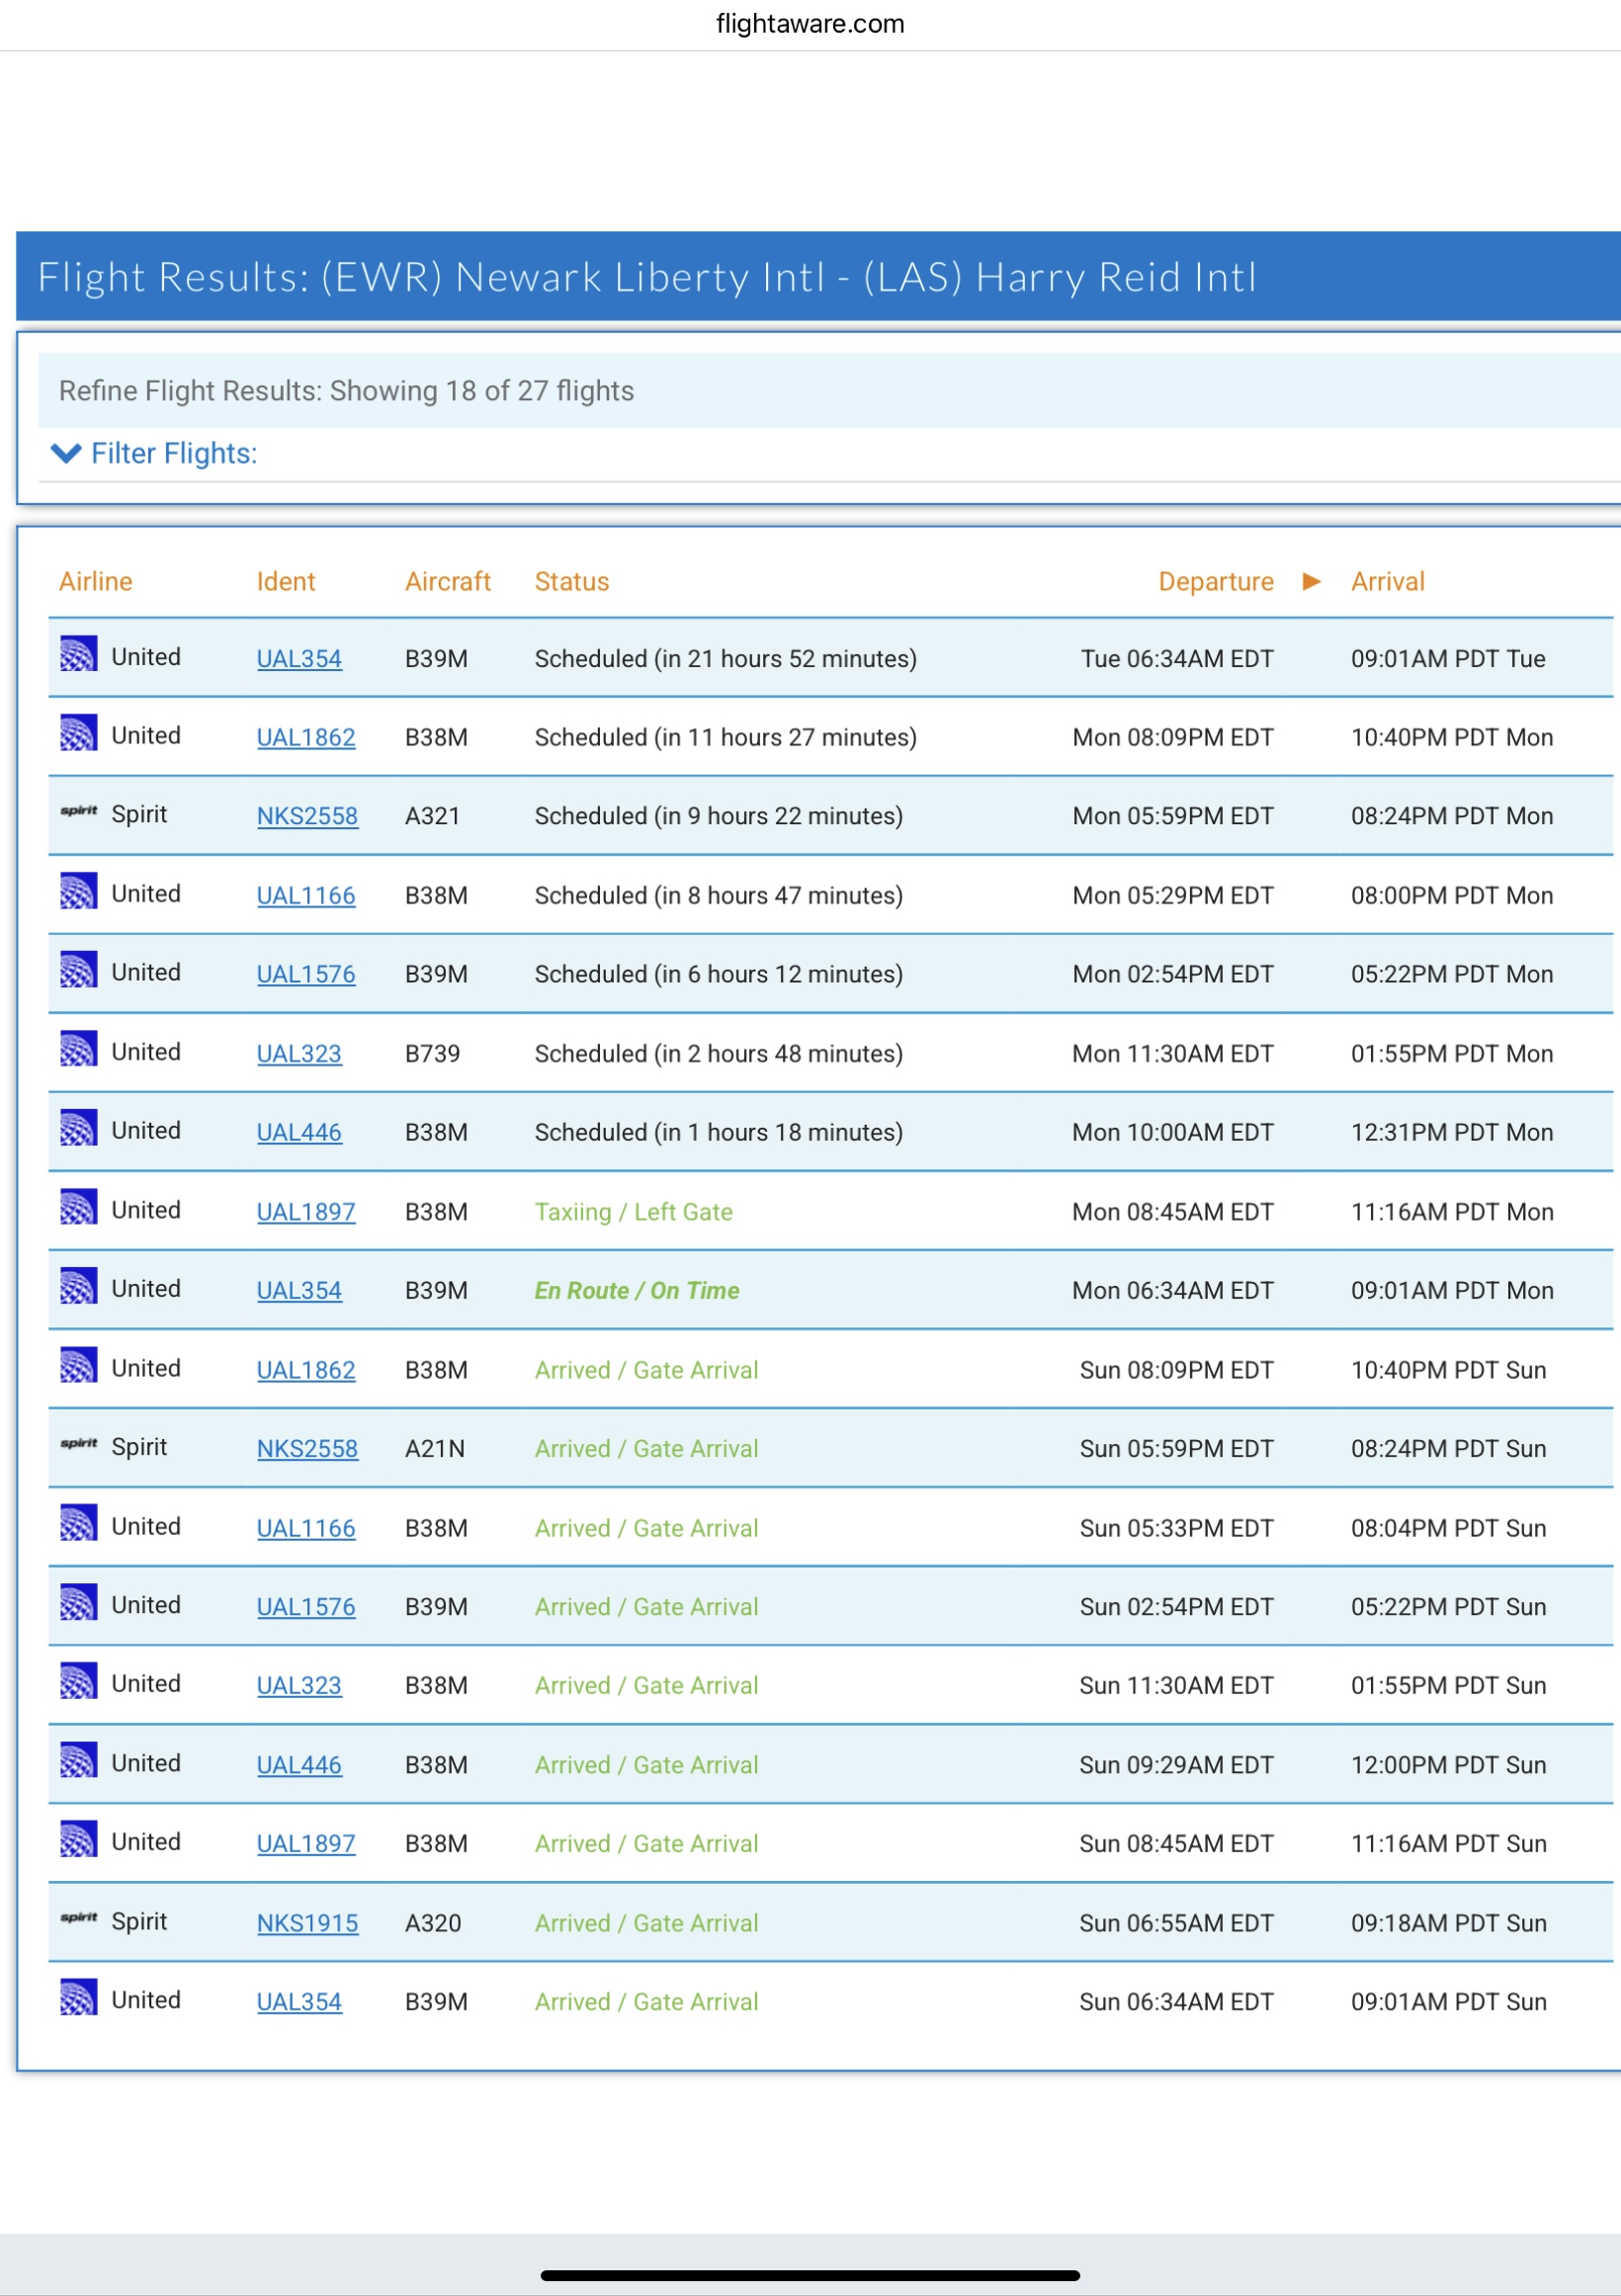This screenshot has height=2296, width=1621.
Task: Click United logo in Tue 06:34AM row
Action: [x=78, y=654]
